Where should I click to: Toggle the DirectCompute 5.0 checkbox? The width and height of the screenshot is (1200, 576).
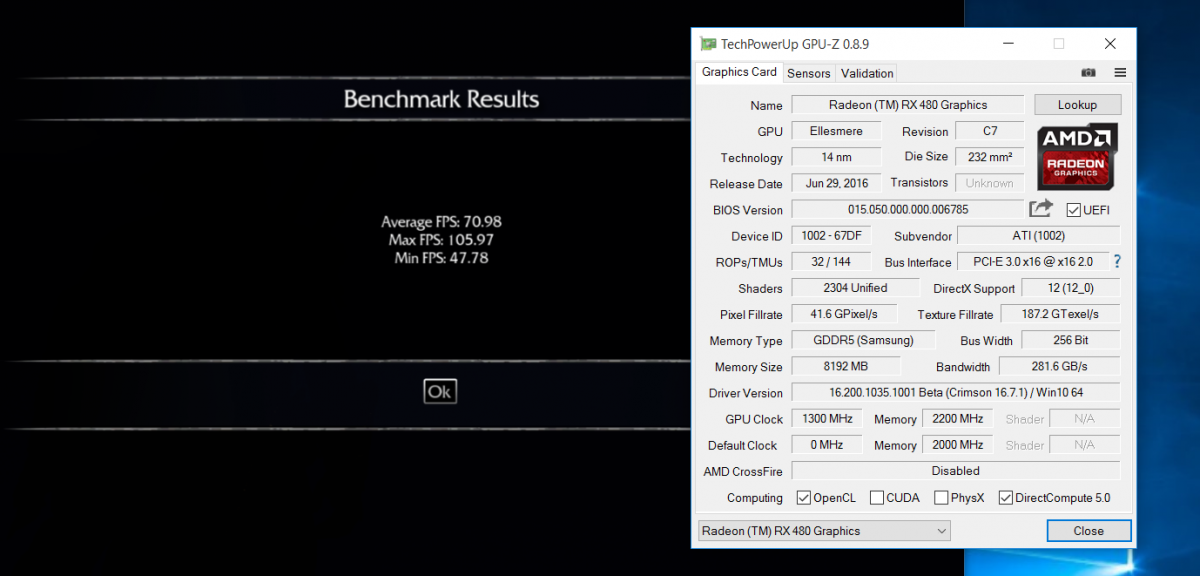point(1005,497)
